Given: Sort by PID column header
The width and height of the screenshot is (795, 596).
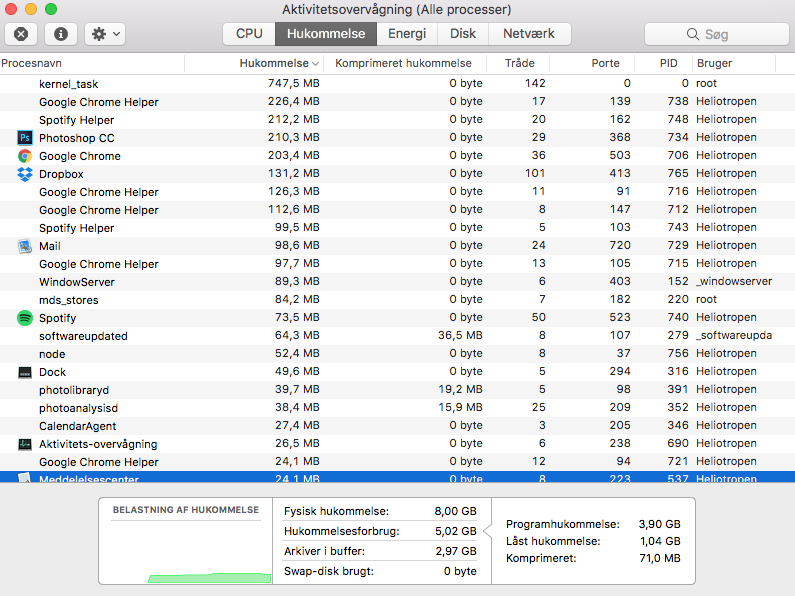Looking at the screenshot, I should [663, 63].
